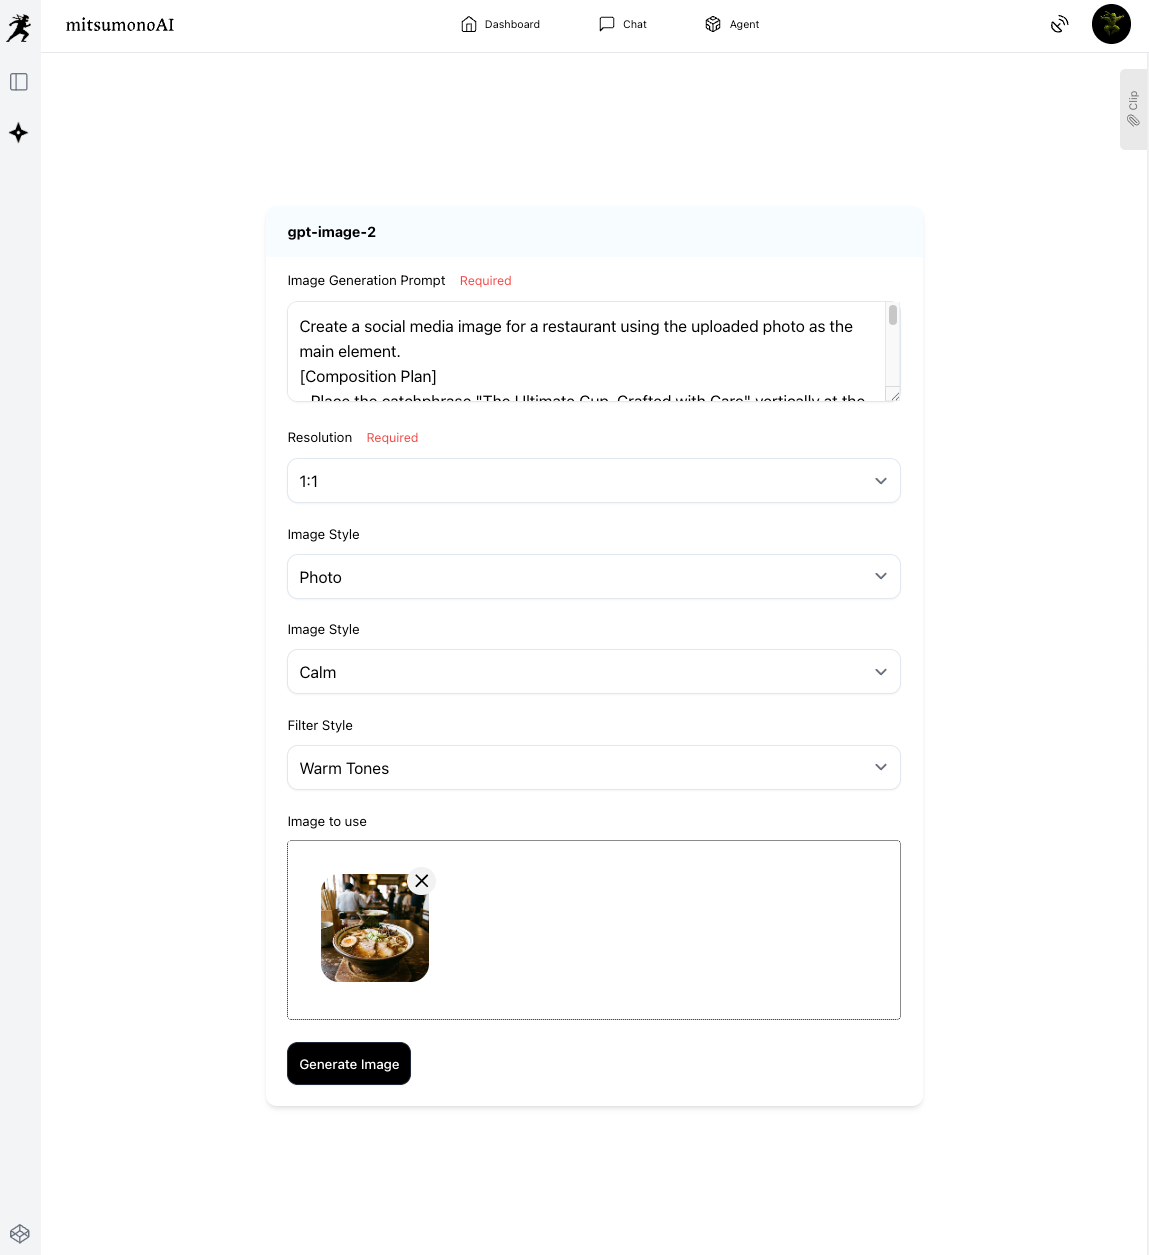Remove the uploaded ramen image
This screenshot has width=1149, height=1255.
pyautogui.click(x=422, y=881)
